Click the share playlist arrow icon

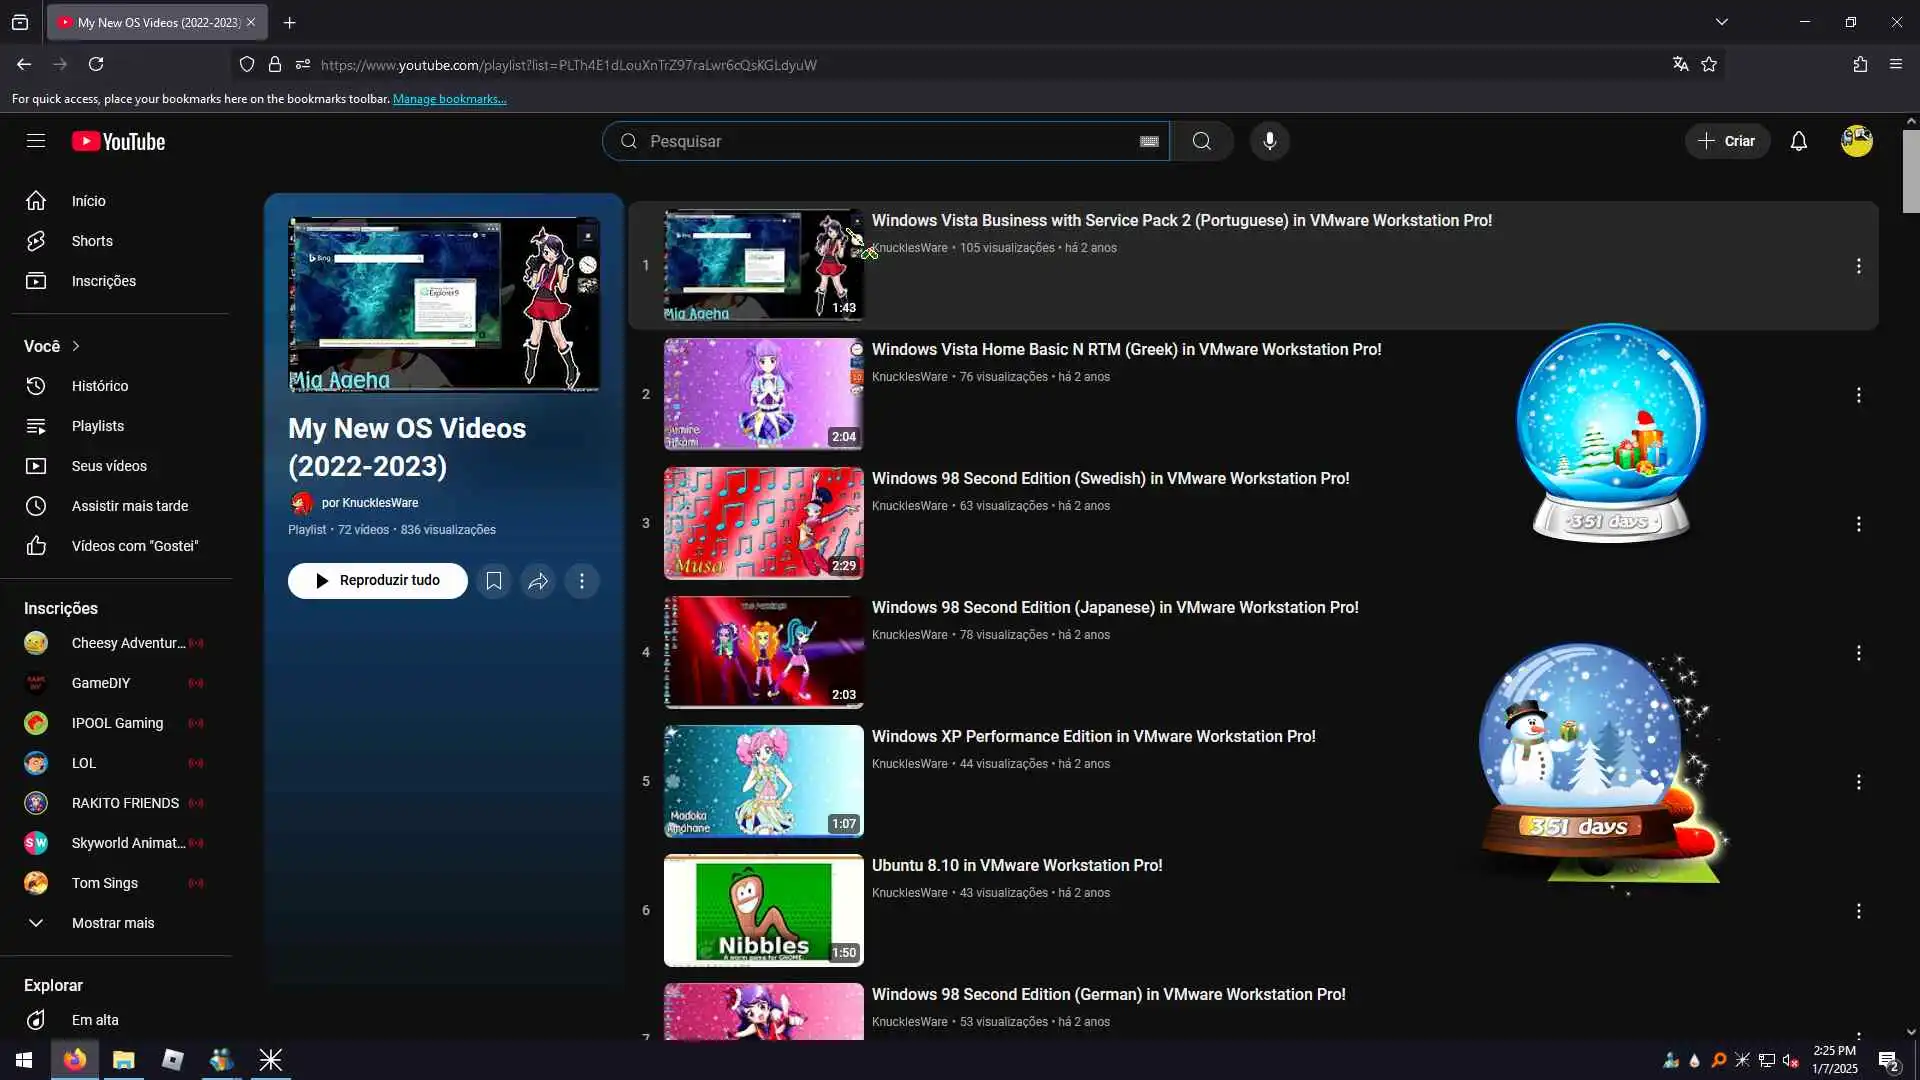pyautogui.click(x=538, y=581)
